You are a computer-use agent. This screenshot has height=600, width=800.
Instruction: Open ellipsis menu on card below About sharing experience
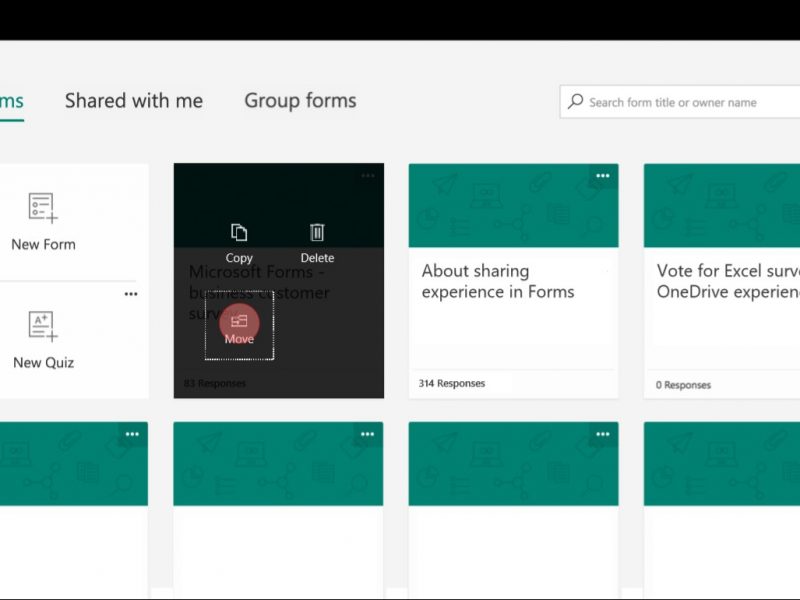coord(603,434)
